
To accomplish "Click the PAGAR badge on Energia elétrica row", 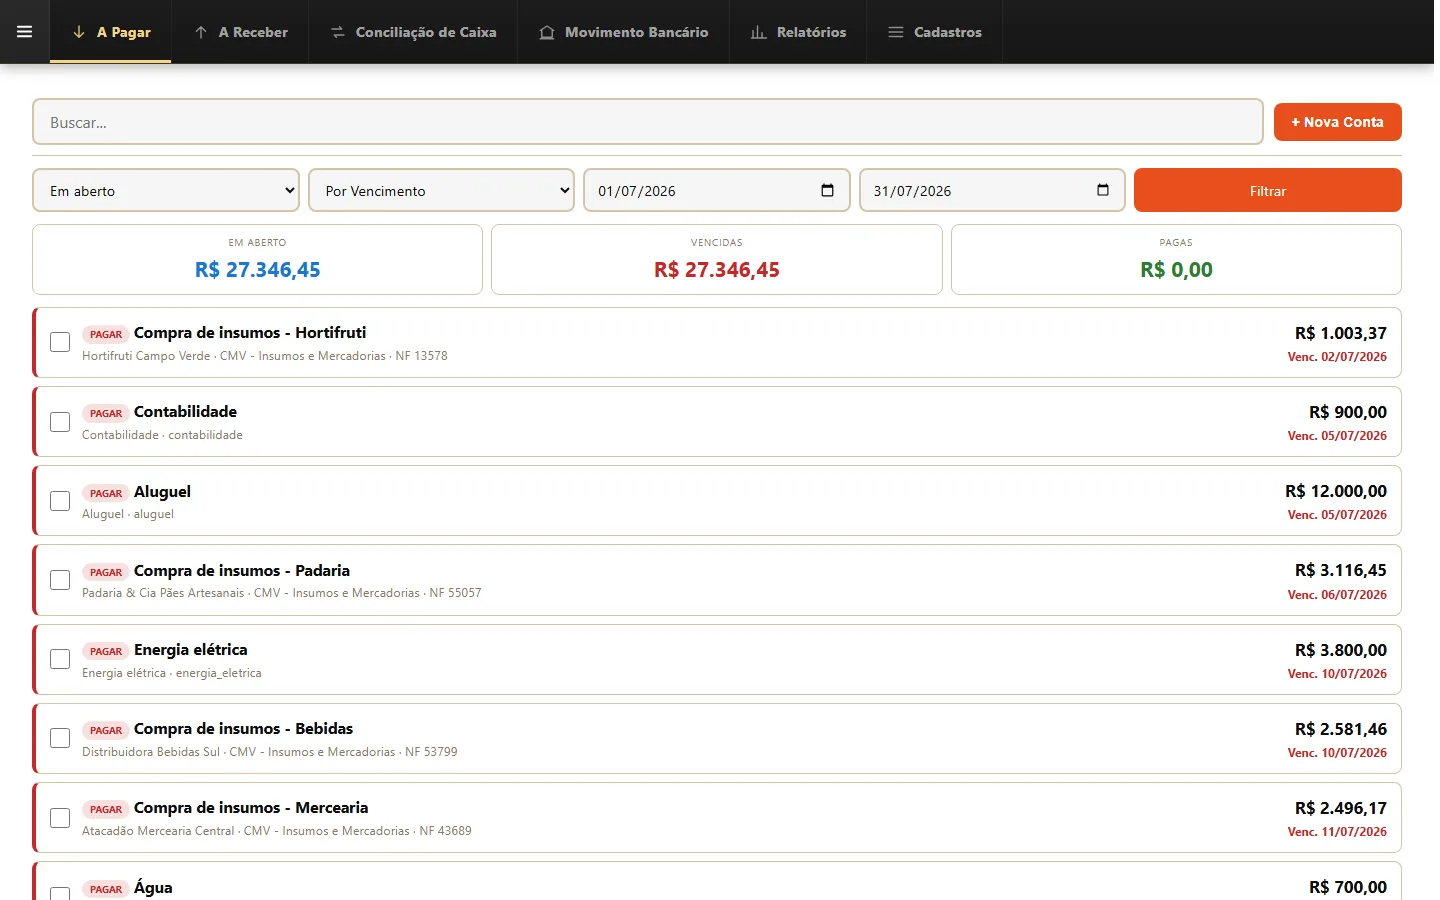I will (105, 651).
